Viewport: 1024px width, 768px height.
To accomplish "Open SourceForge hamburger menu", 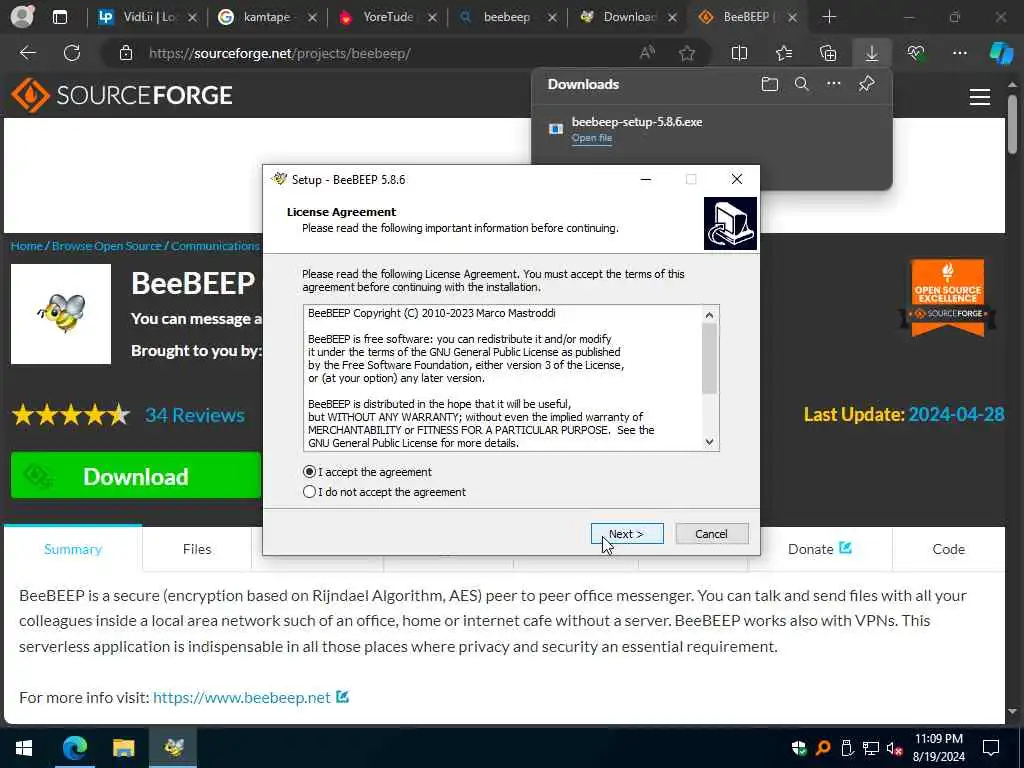I will coord(980,97).
